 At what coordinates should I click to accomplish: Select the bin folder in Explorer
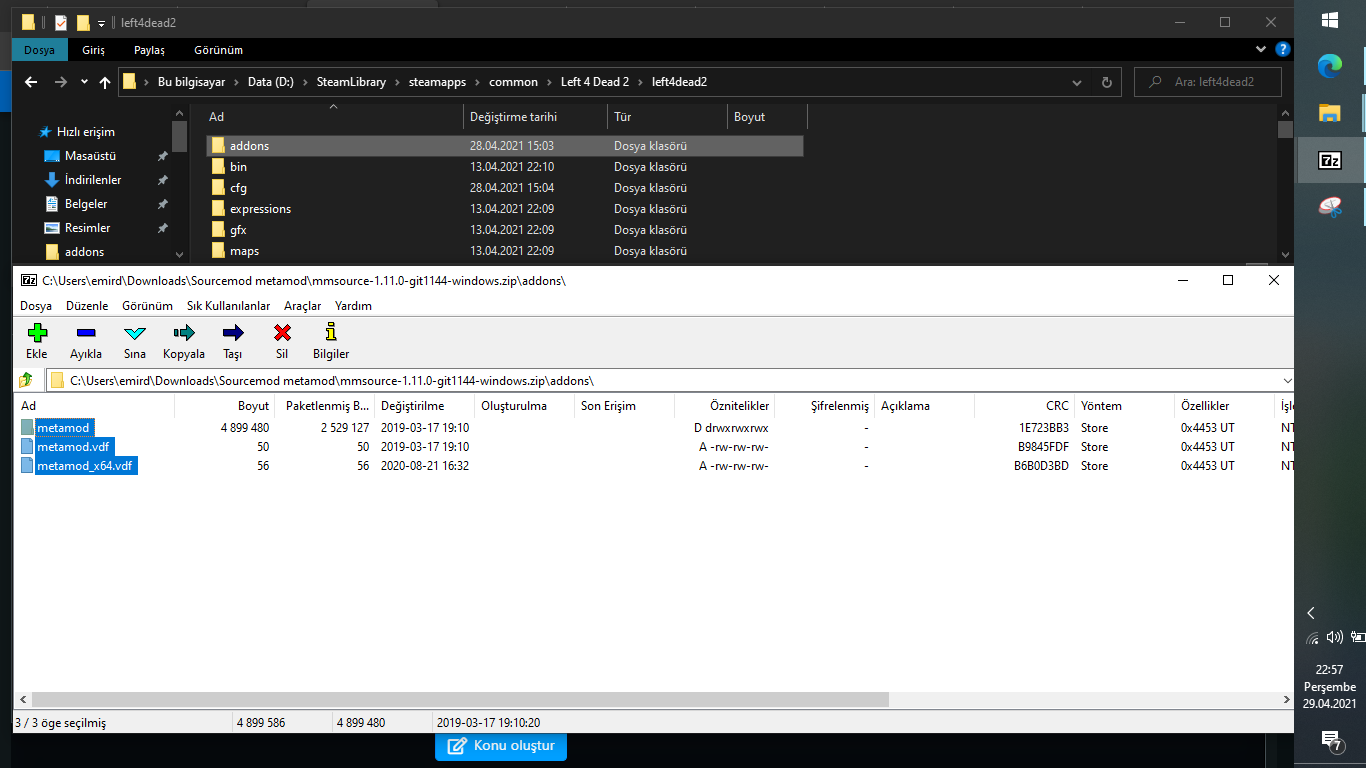pyautogui.click(x=505, y=167)
